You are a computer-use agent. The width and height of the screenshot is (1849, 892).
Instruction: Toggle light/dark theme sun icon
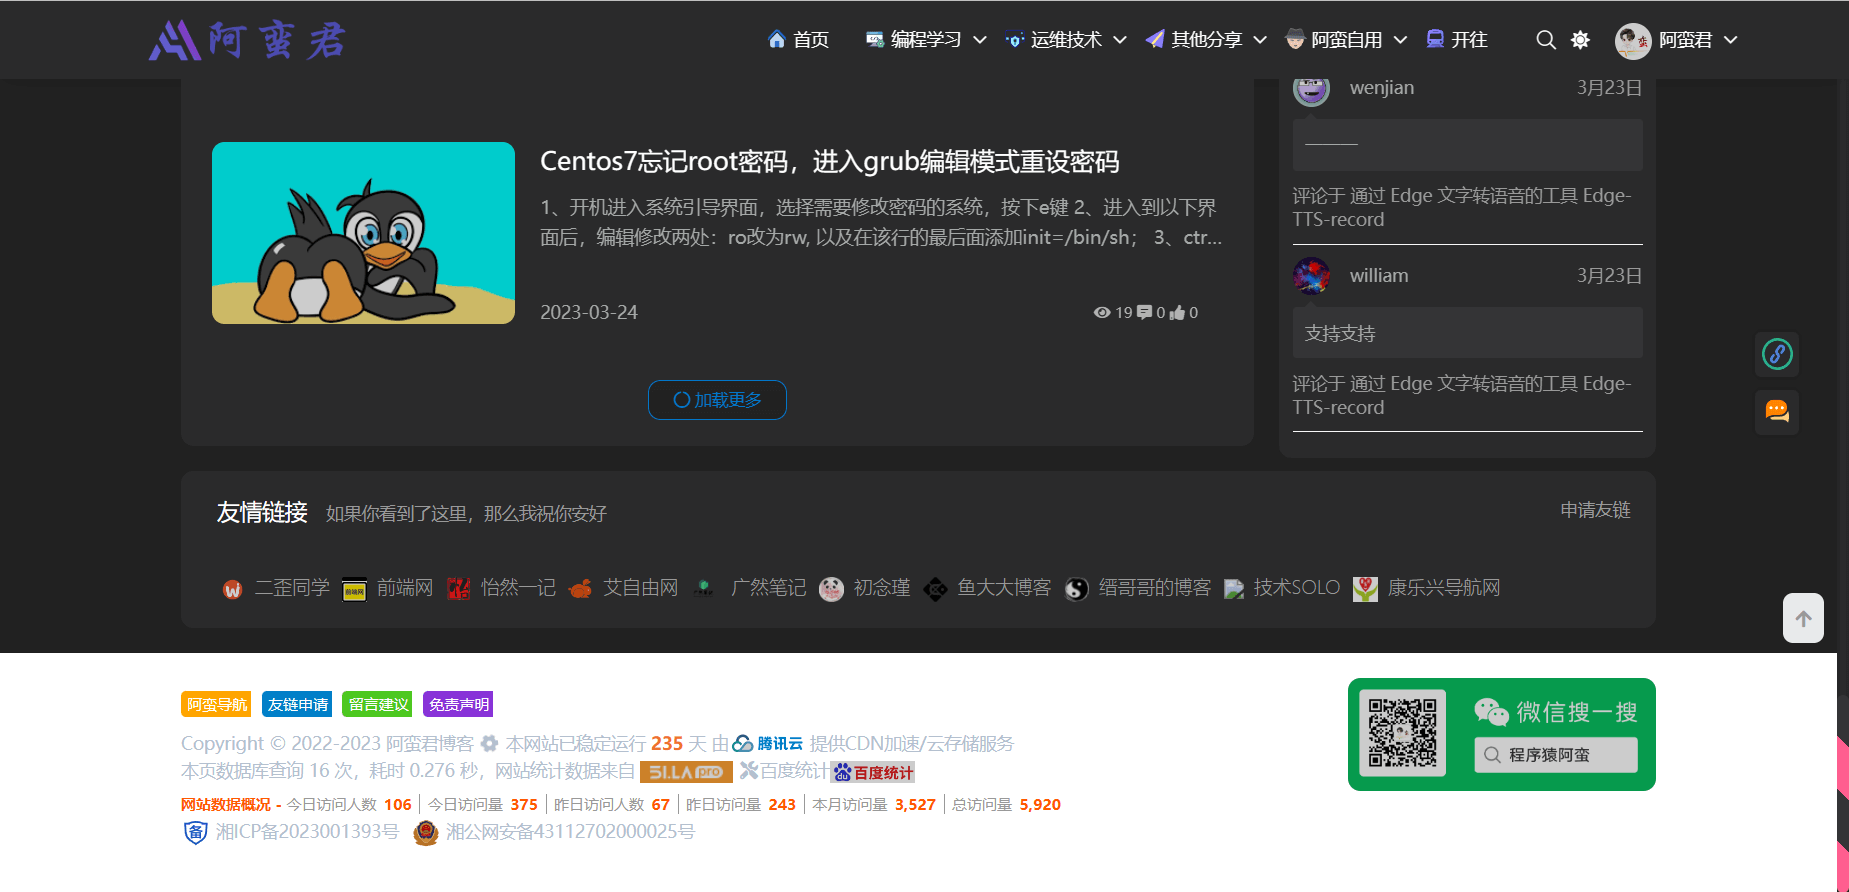click(x=1580, y=40)
